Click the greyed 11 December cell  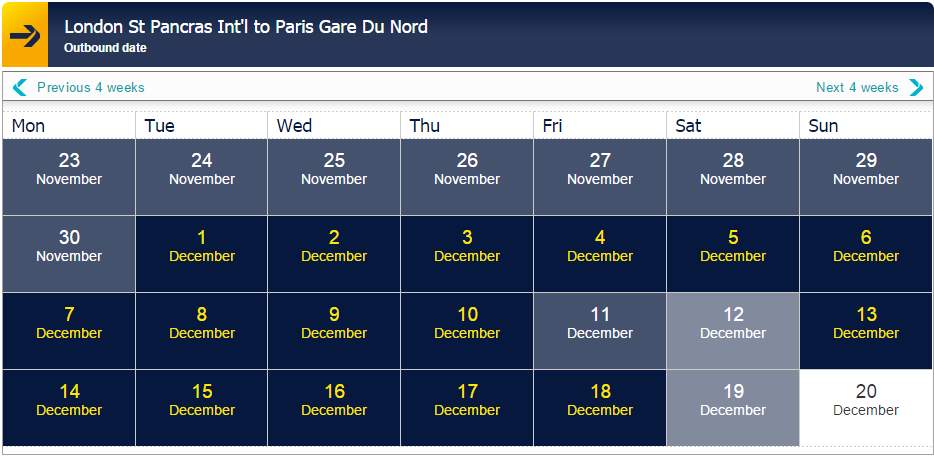[x=600, y=331]
